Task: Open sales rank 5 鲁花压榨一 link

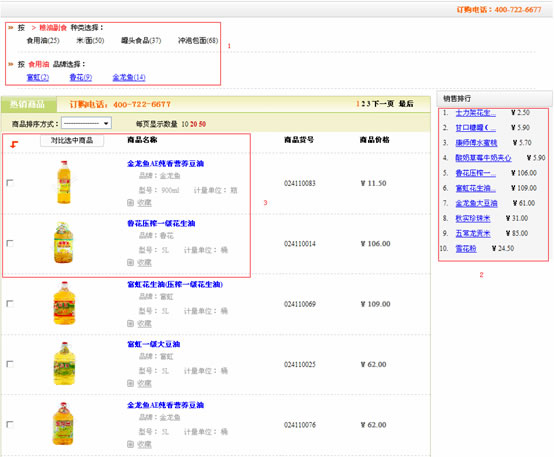Action: [x=476, y=173]
